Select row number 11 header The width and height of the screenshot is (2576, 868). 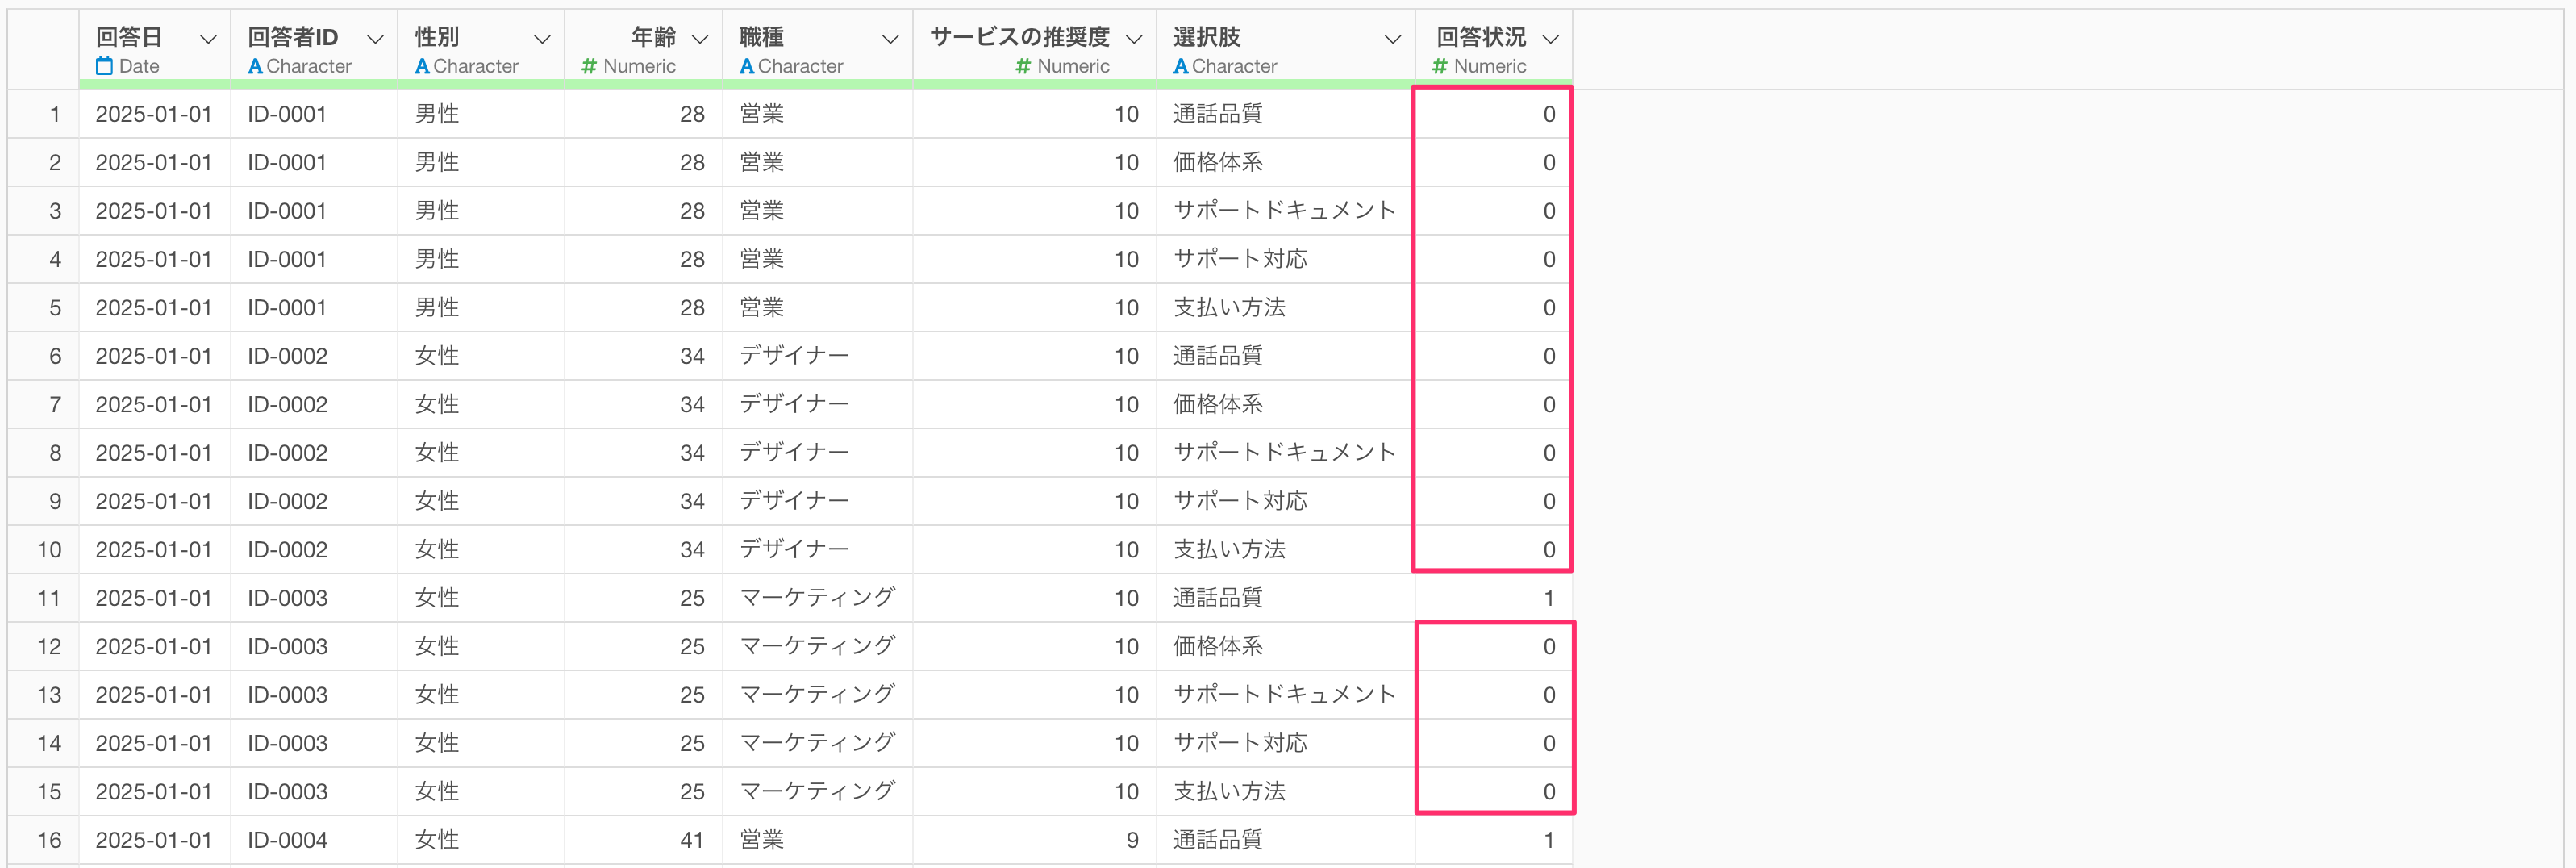[48, 598]
